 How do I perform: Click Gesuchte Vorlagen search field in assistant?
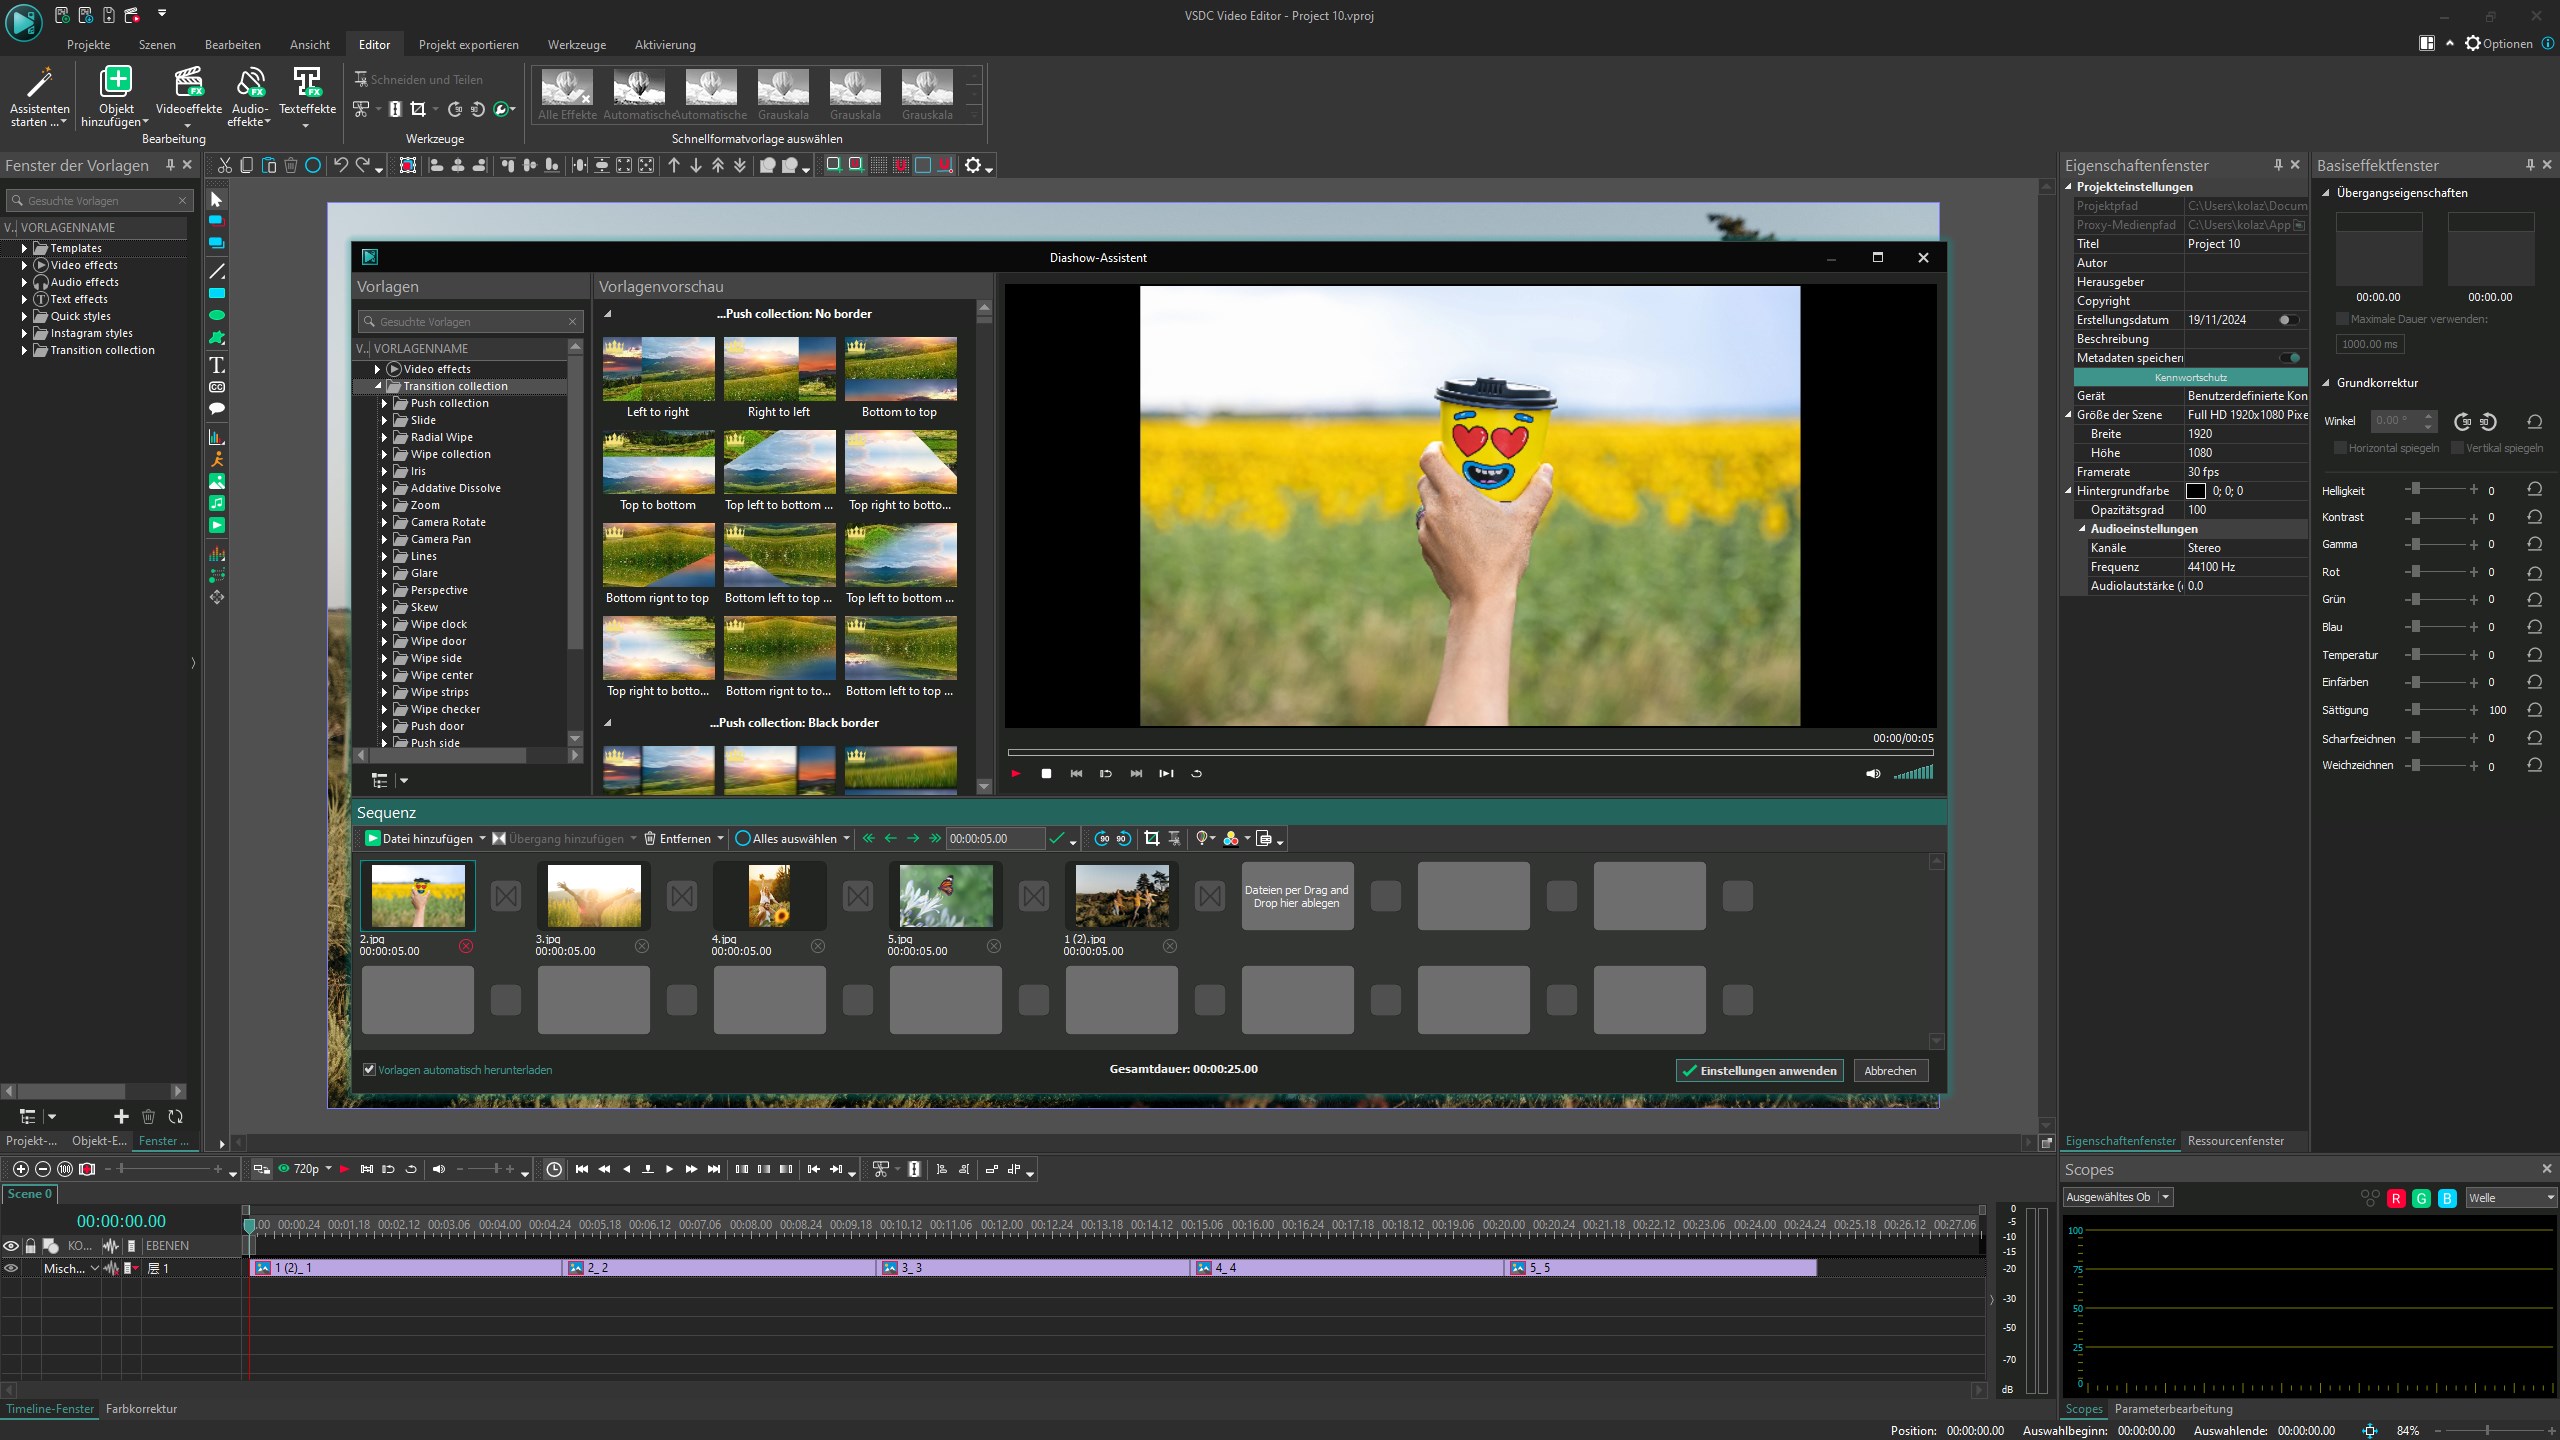click(x=470, y=321)
